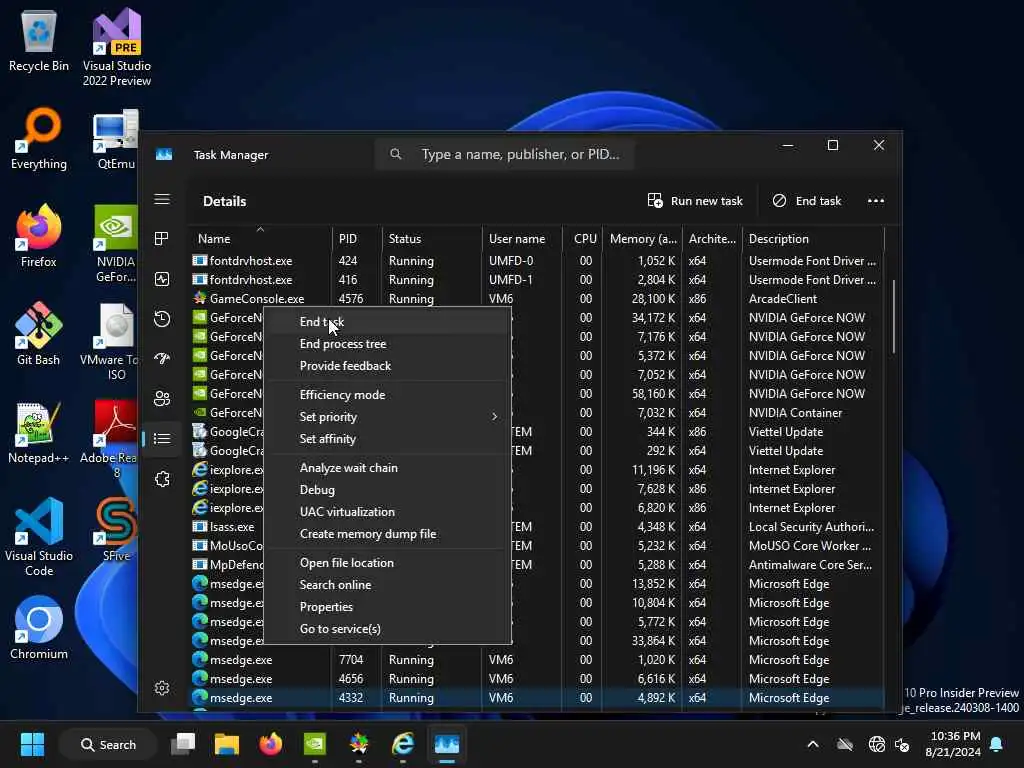Open notification bell in system tray
This screenshot has height=768, width=1024.
point(997,744)
